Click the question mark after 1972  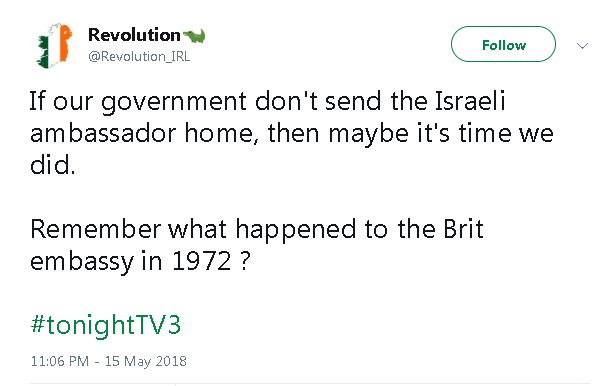[244, 261]
